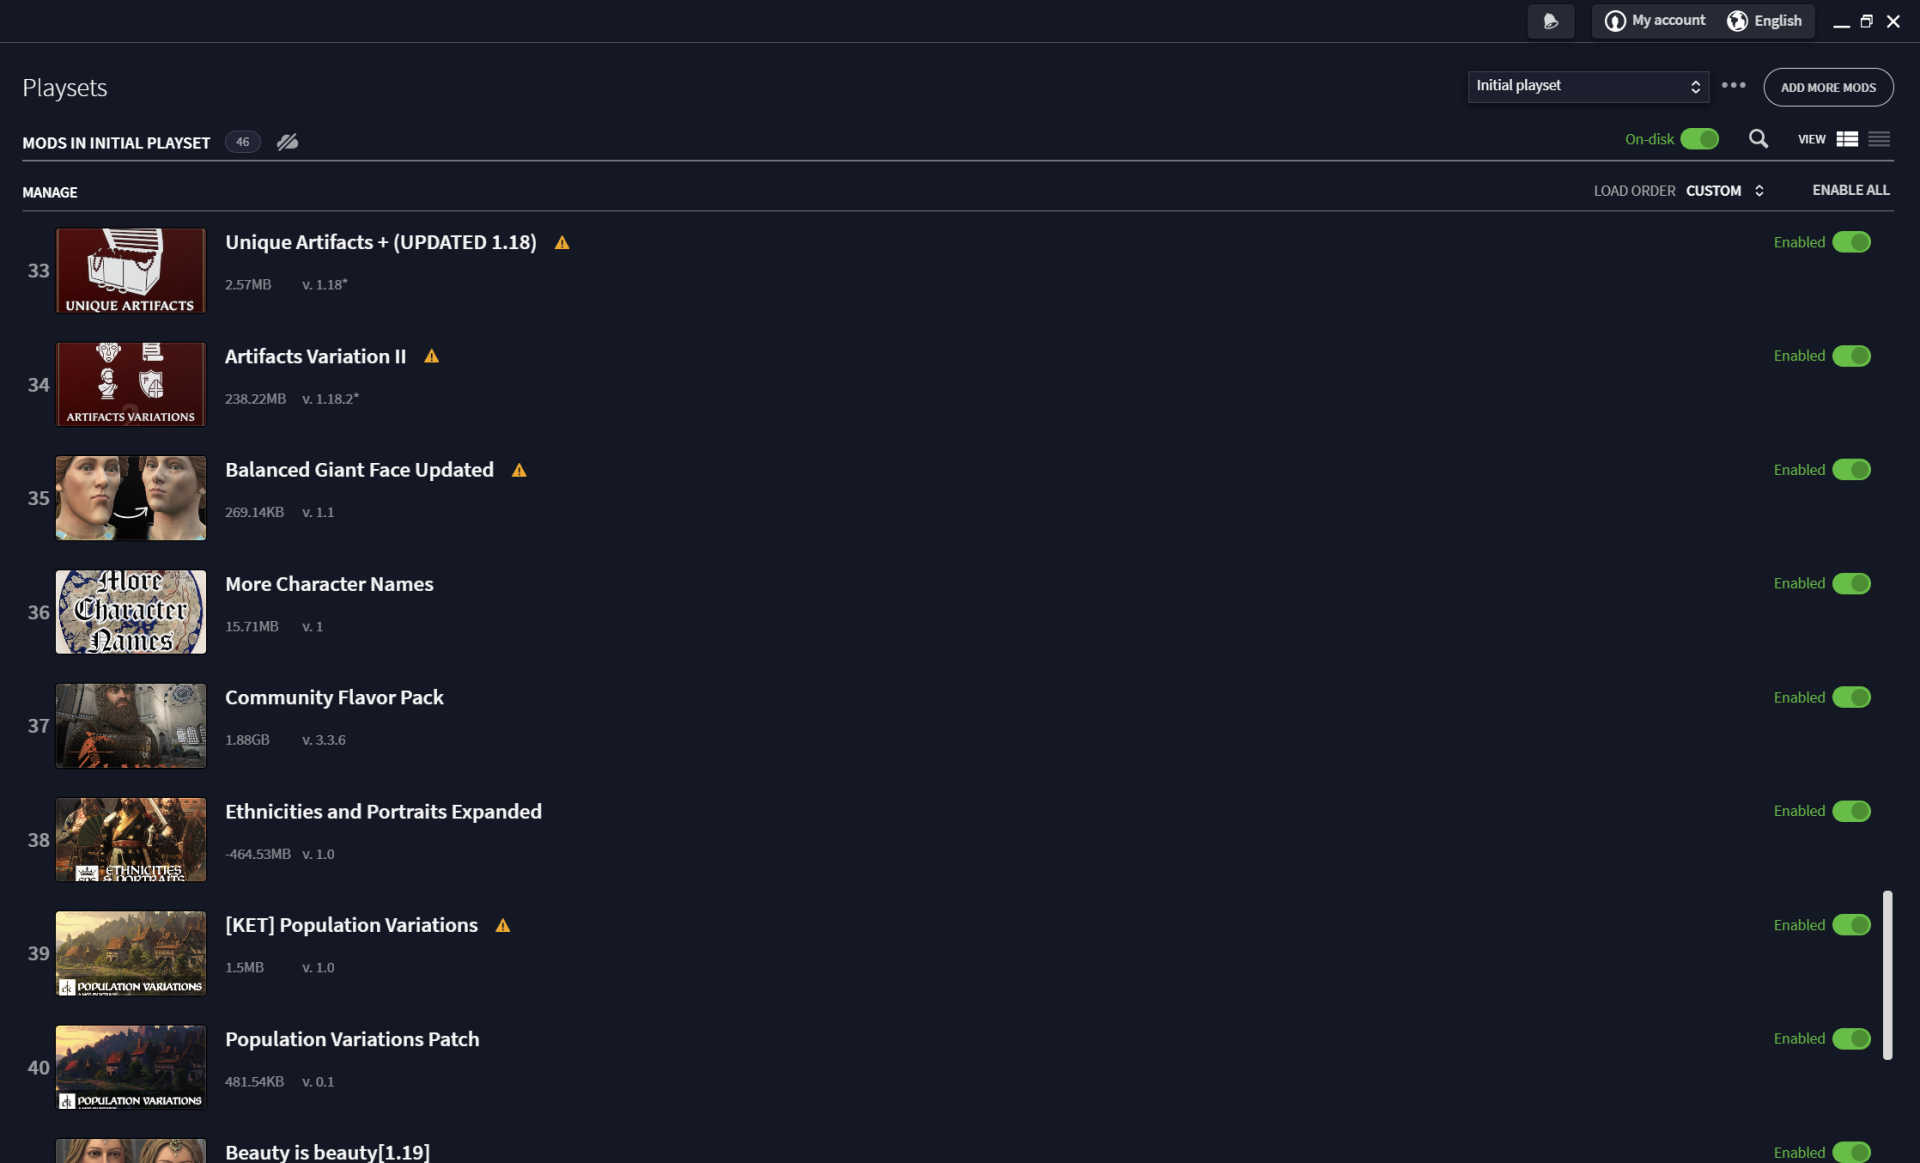Click the mod count badge 46
The width and height of the screenshot is (1920, 1163).
(243, 142)
